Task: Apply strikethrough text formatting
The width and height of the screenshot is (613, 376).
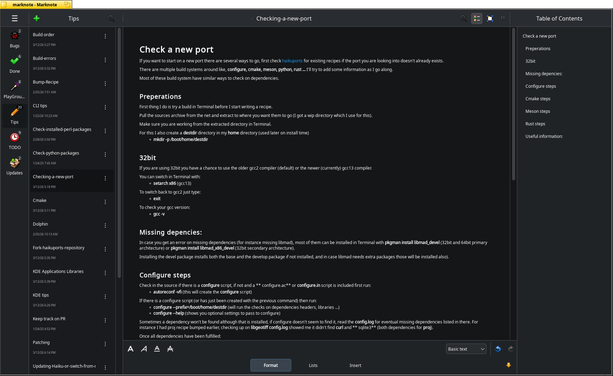Action: point(170,349)
